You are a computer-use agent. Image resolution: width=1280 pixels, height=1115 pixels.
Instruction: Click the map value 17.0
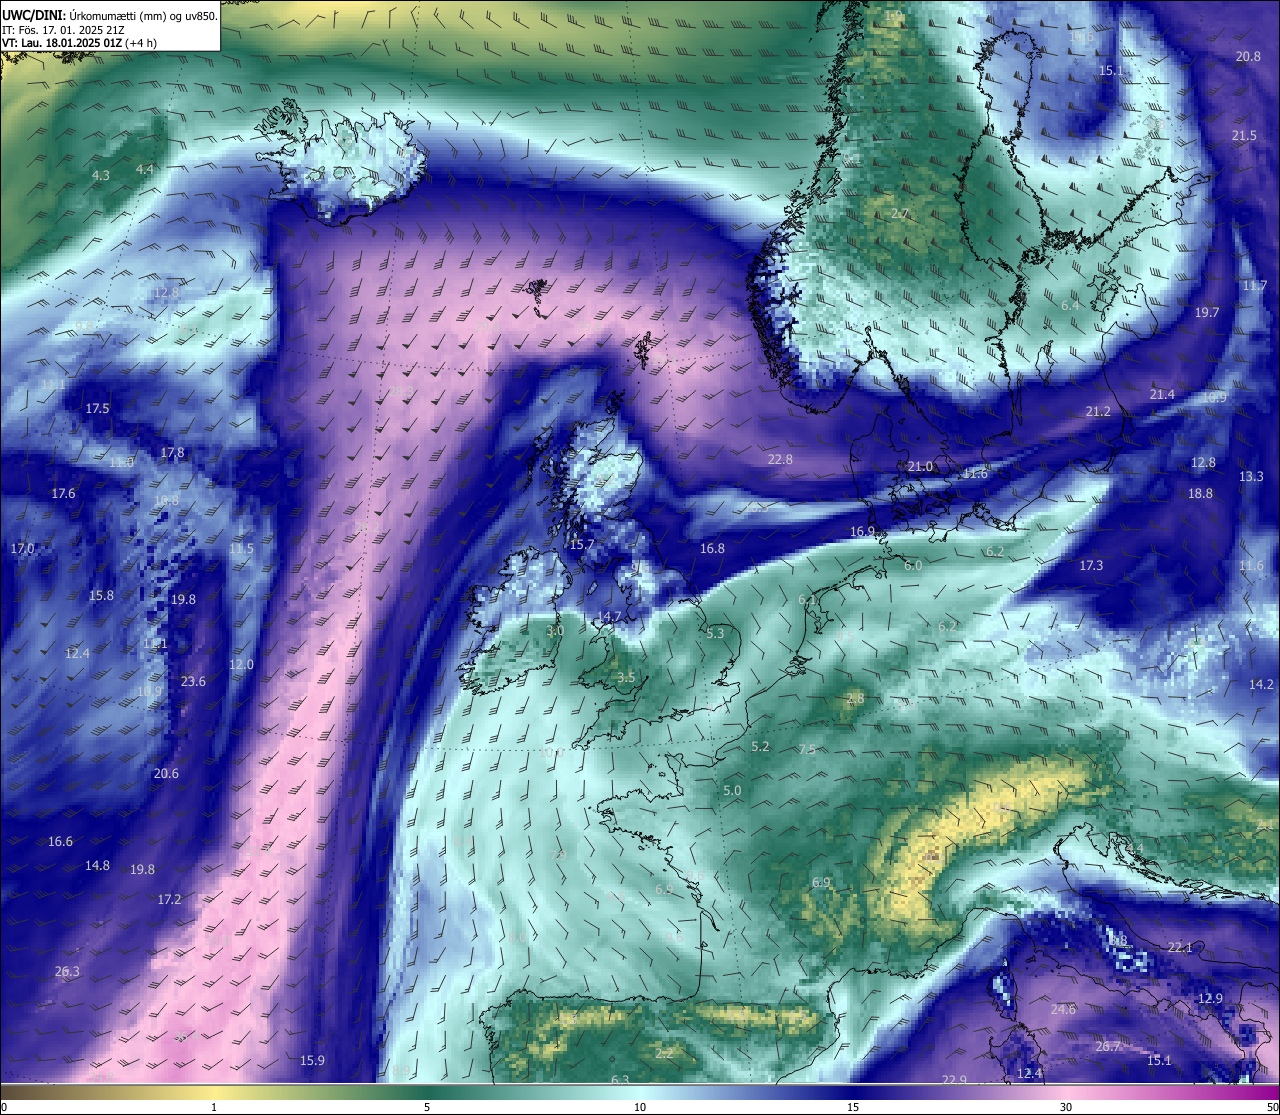point(22,549)
